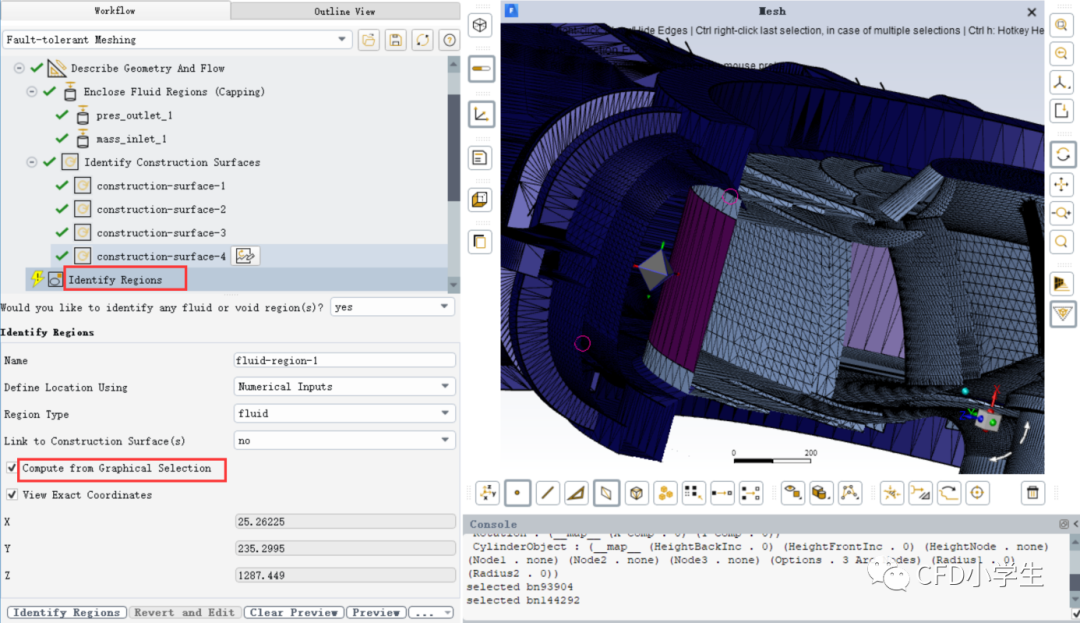
Task: Select construction-surface-3 task
Action: coord(160,233)
